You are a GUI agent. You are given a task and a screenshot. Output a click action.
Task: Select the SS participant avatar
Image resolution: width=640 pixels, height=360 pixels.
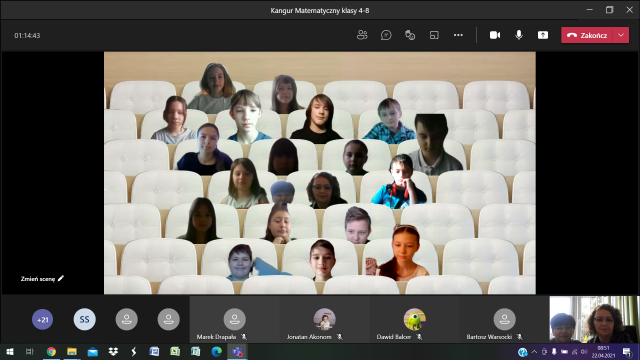click(84, 319)
